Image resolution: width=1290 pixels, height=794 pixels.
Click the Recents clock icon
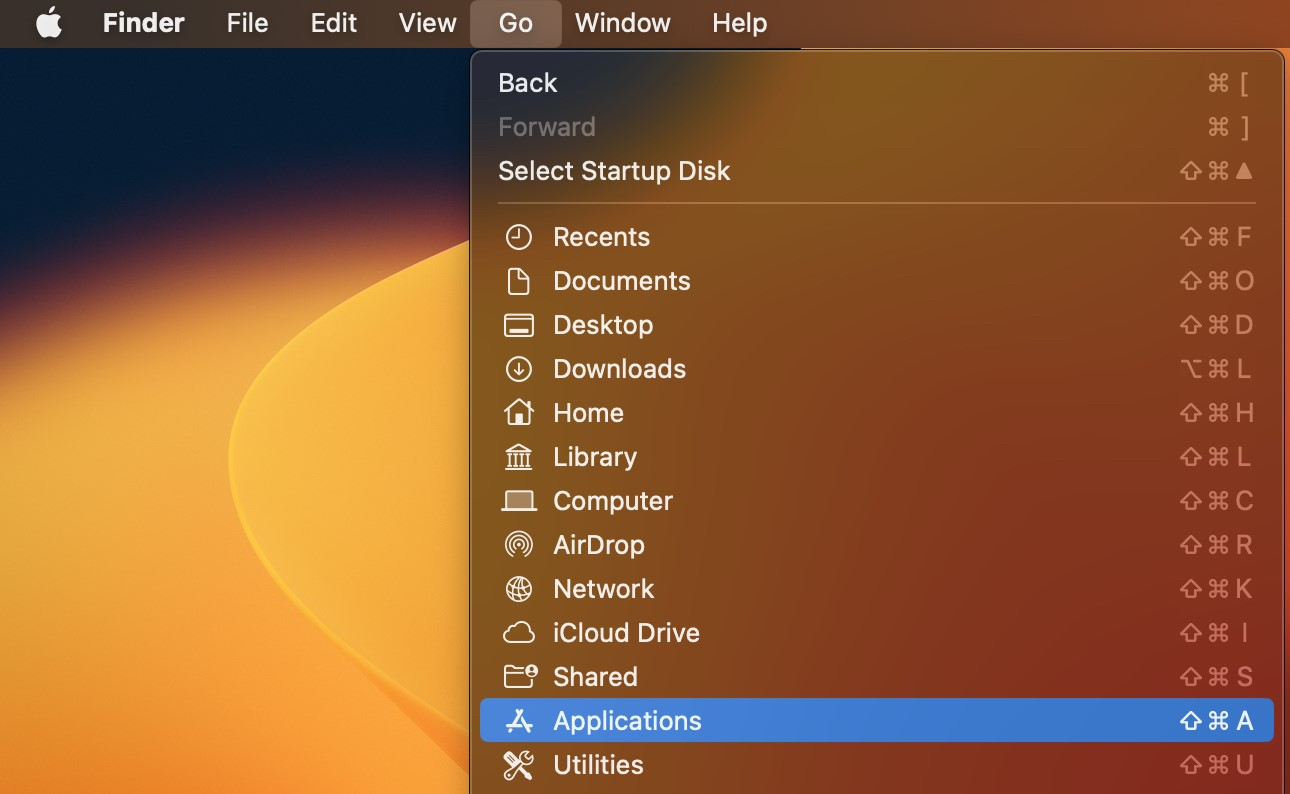point(518,237)
